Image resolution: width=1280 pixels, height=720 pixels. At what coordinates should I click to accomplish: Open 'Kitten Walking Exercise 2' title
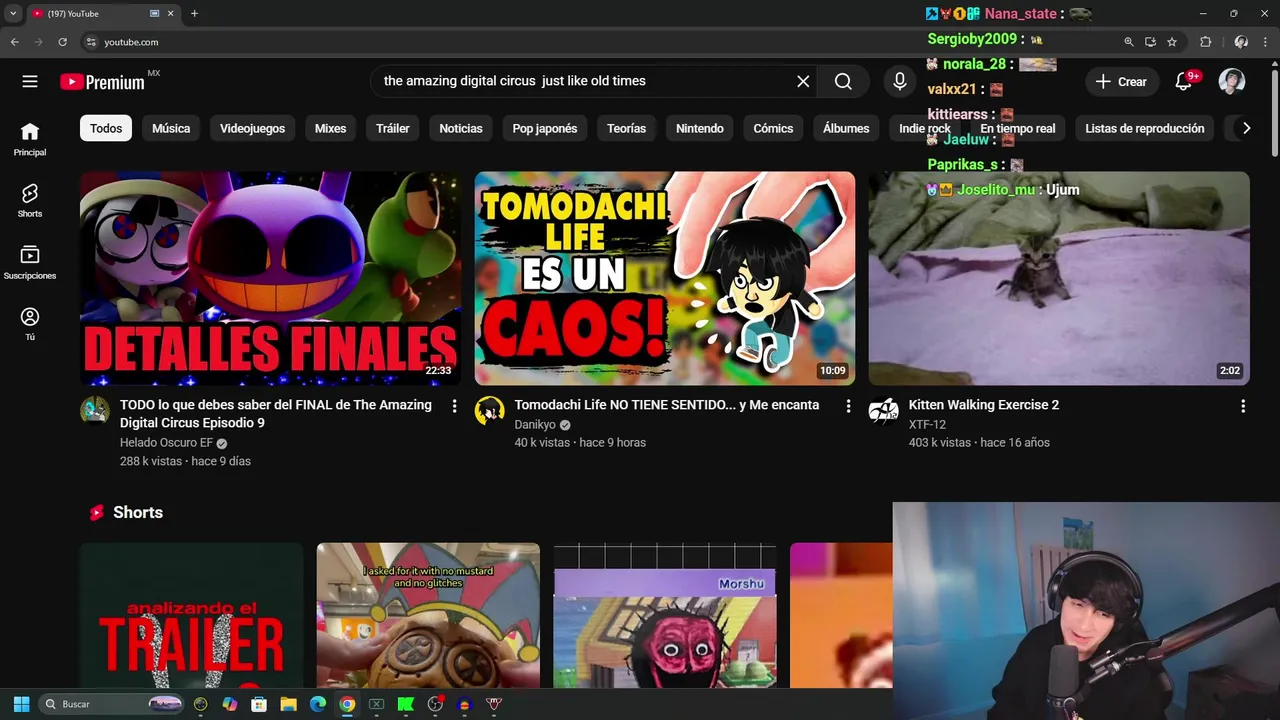[x=984, y=405]
